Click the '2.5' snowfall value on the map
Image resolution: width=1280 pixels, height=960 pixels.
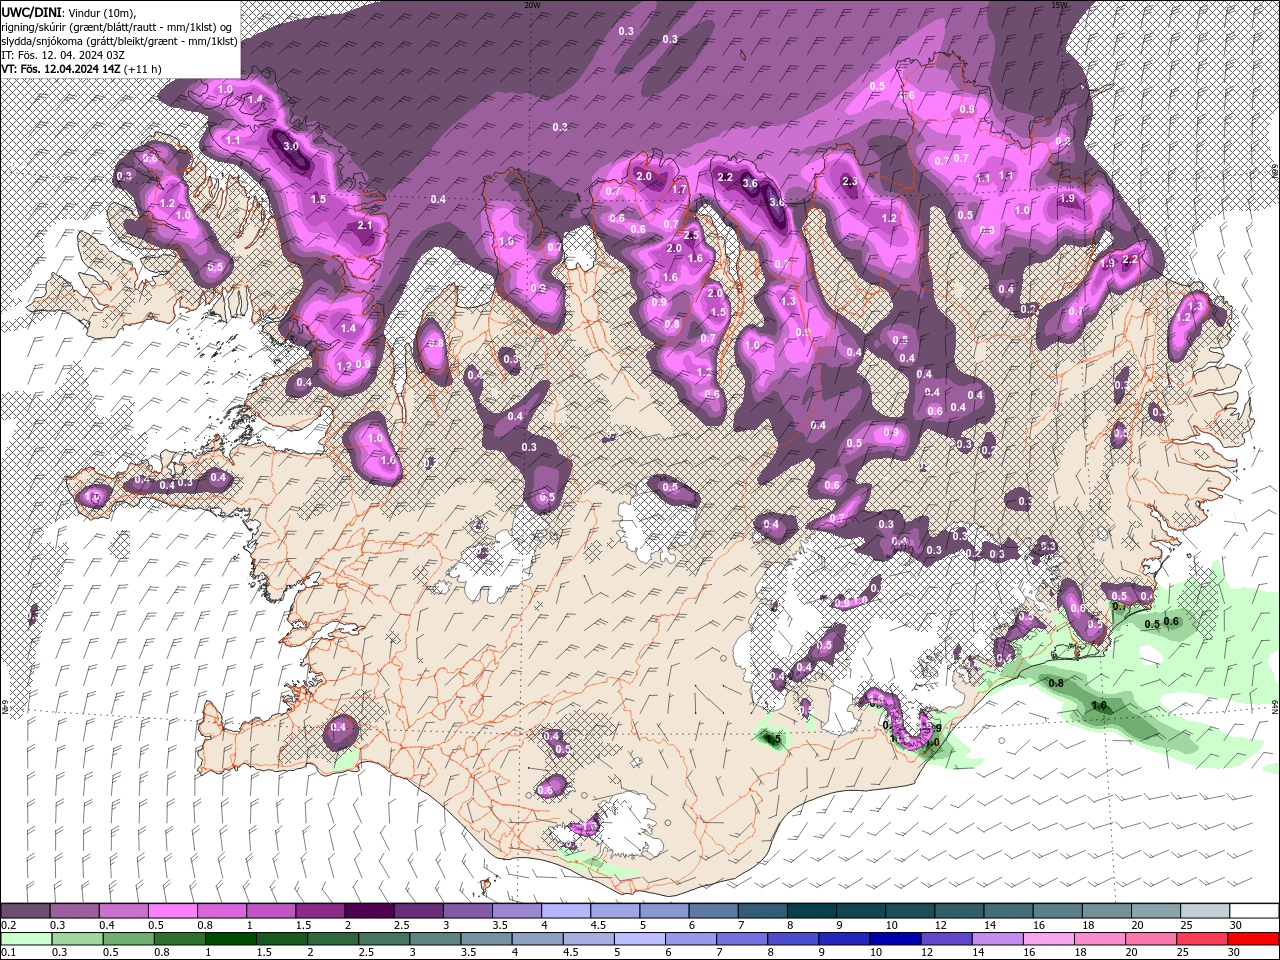(691, 235)
